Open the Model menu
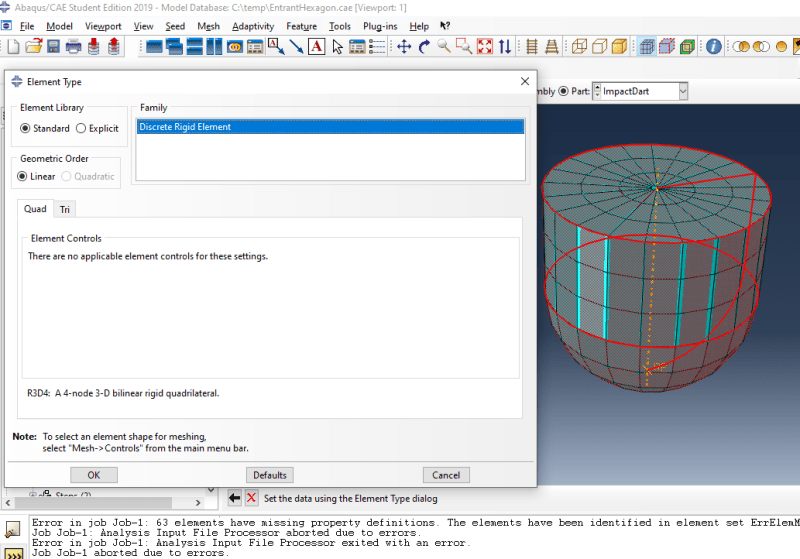Viewport: 800px width, 559px height. click(59, 26)
